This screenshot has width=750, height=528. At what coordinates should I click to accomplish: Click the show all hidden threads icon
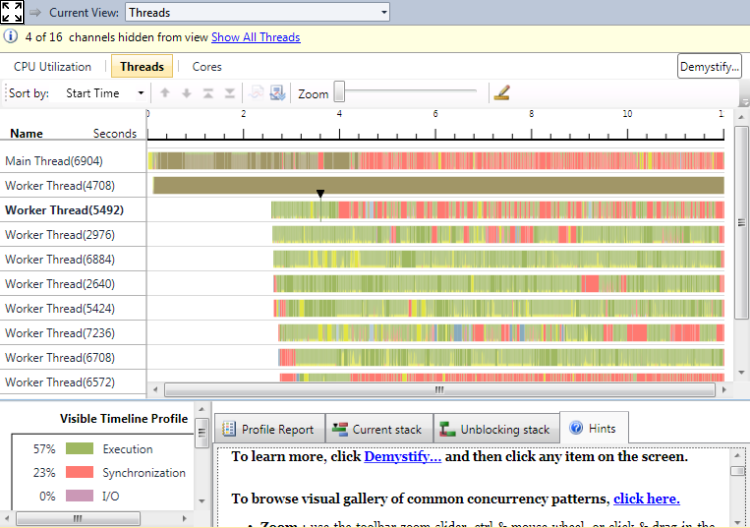coord(277,93)
